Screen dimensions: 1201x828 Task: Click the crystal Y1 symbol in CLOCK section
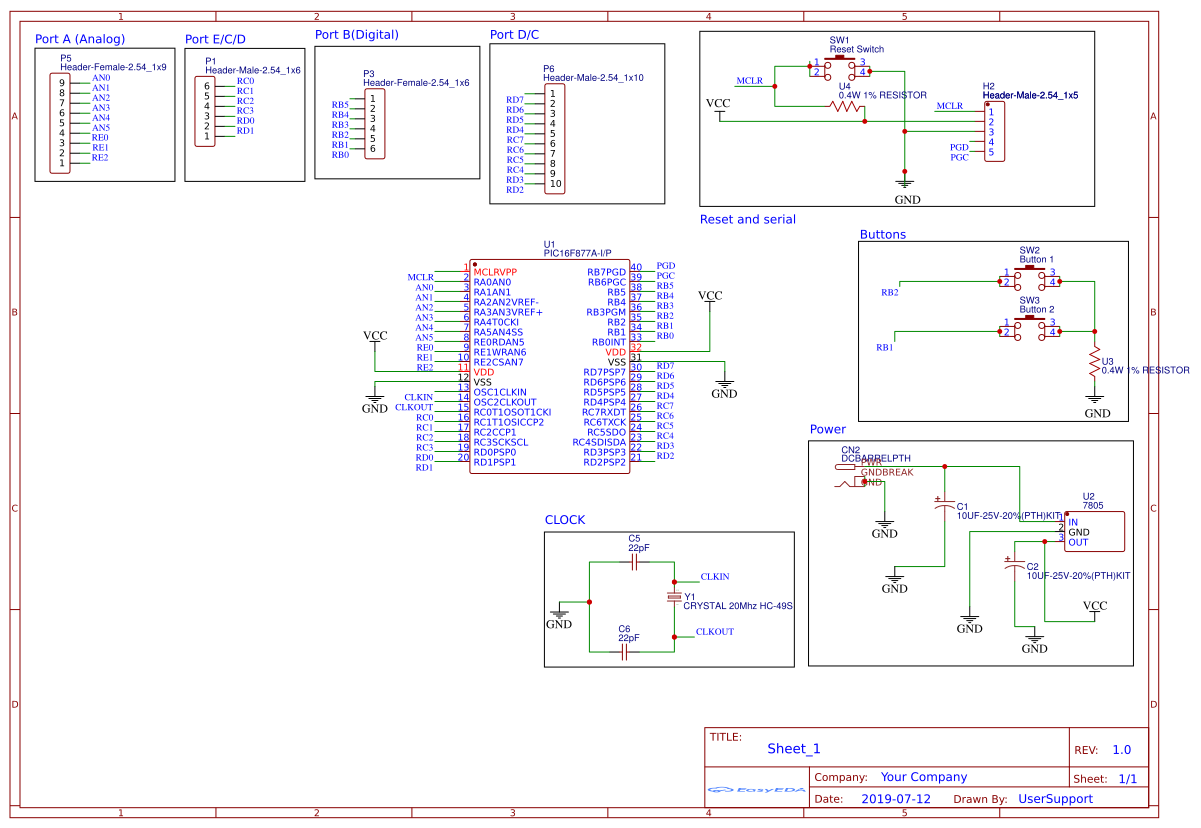click(x=672, y=596)
